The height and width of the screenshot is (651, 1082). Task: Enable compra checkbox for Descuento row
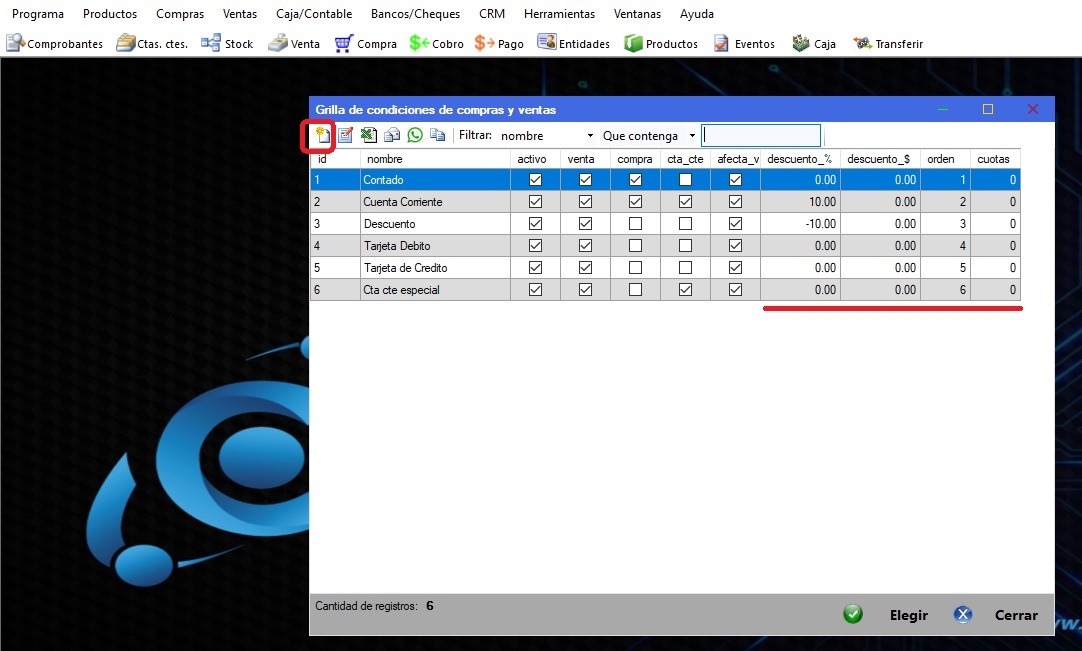(x=635, y=224)
